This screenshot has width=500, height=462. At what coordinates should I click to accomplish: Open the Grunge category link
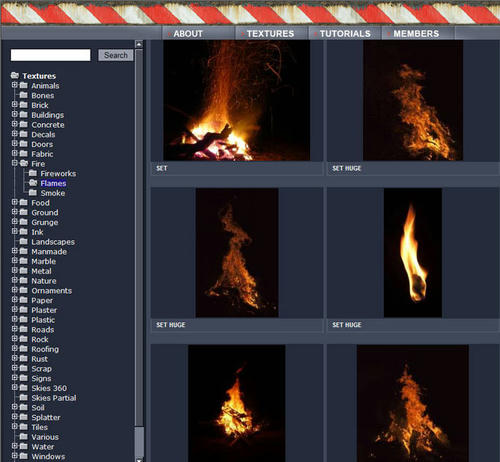click(x=45, y=222)
